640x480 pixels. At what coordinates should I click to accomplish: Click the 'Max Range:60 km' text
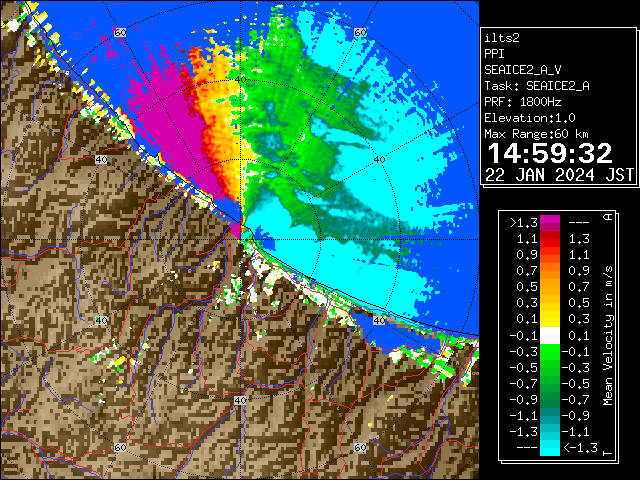(x=536, y=134)
